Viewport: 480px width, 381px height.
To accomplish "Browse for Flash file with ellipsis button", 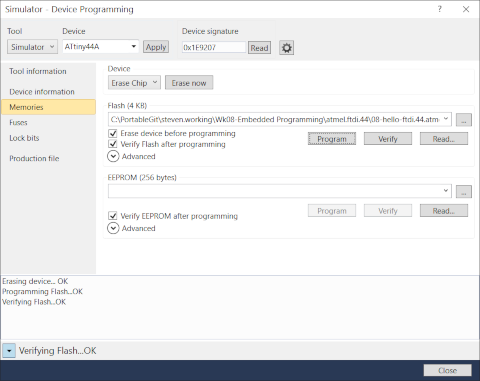I will pyautogui.click(x=464, y=120).
